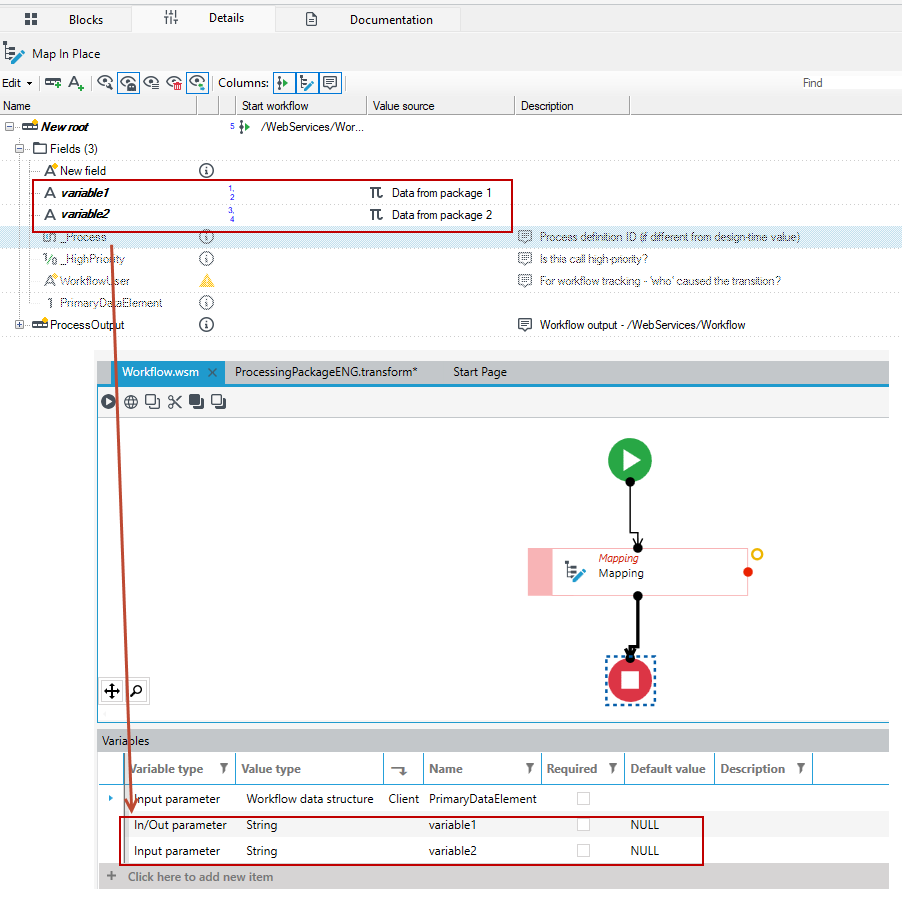The image size is (902, 897).
Task: Check Required box for variable2
Action: 583,850
